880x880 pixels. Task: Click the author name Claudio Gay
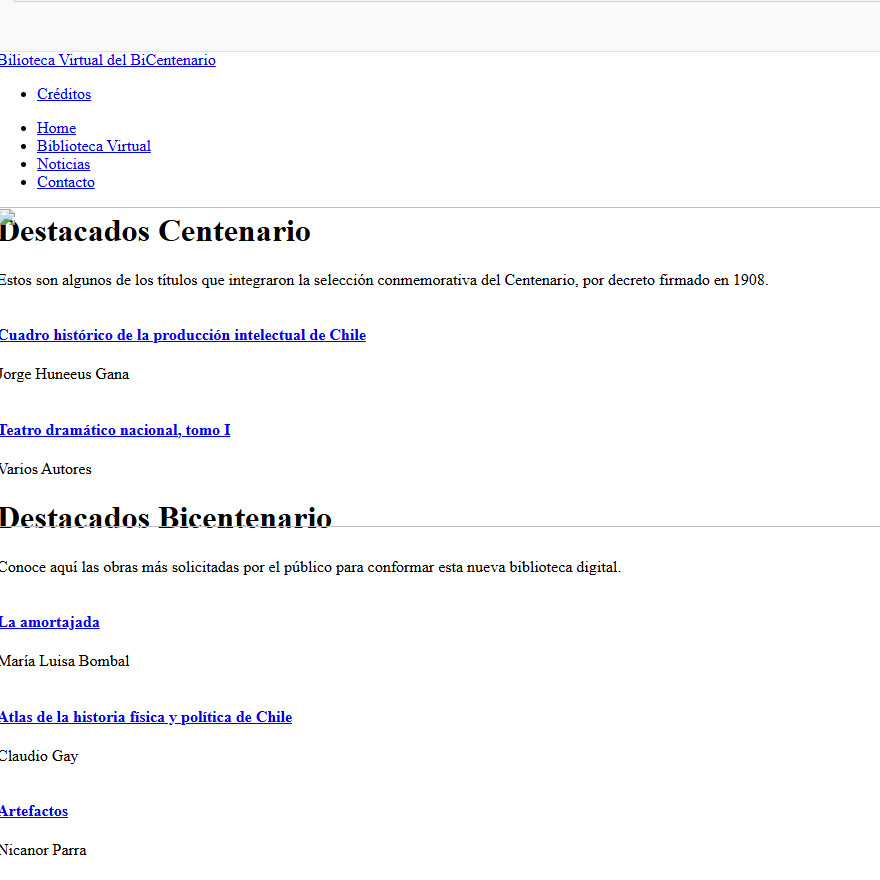pyautogui.click(x=39, y=756)
